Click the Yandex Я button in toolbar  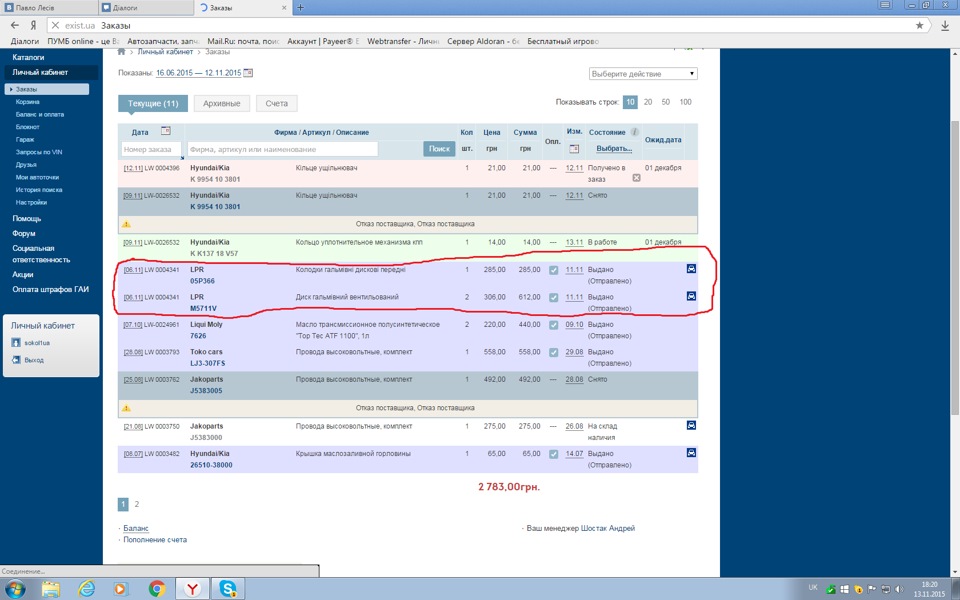pos(33,26)
